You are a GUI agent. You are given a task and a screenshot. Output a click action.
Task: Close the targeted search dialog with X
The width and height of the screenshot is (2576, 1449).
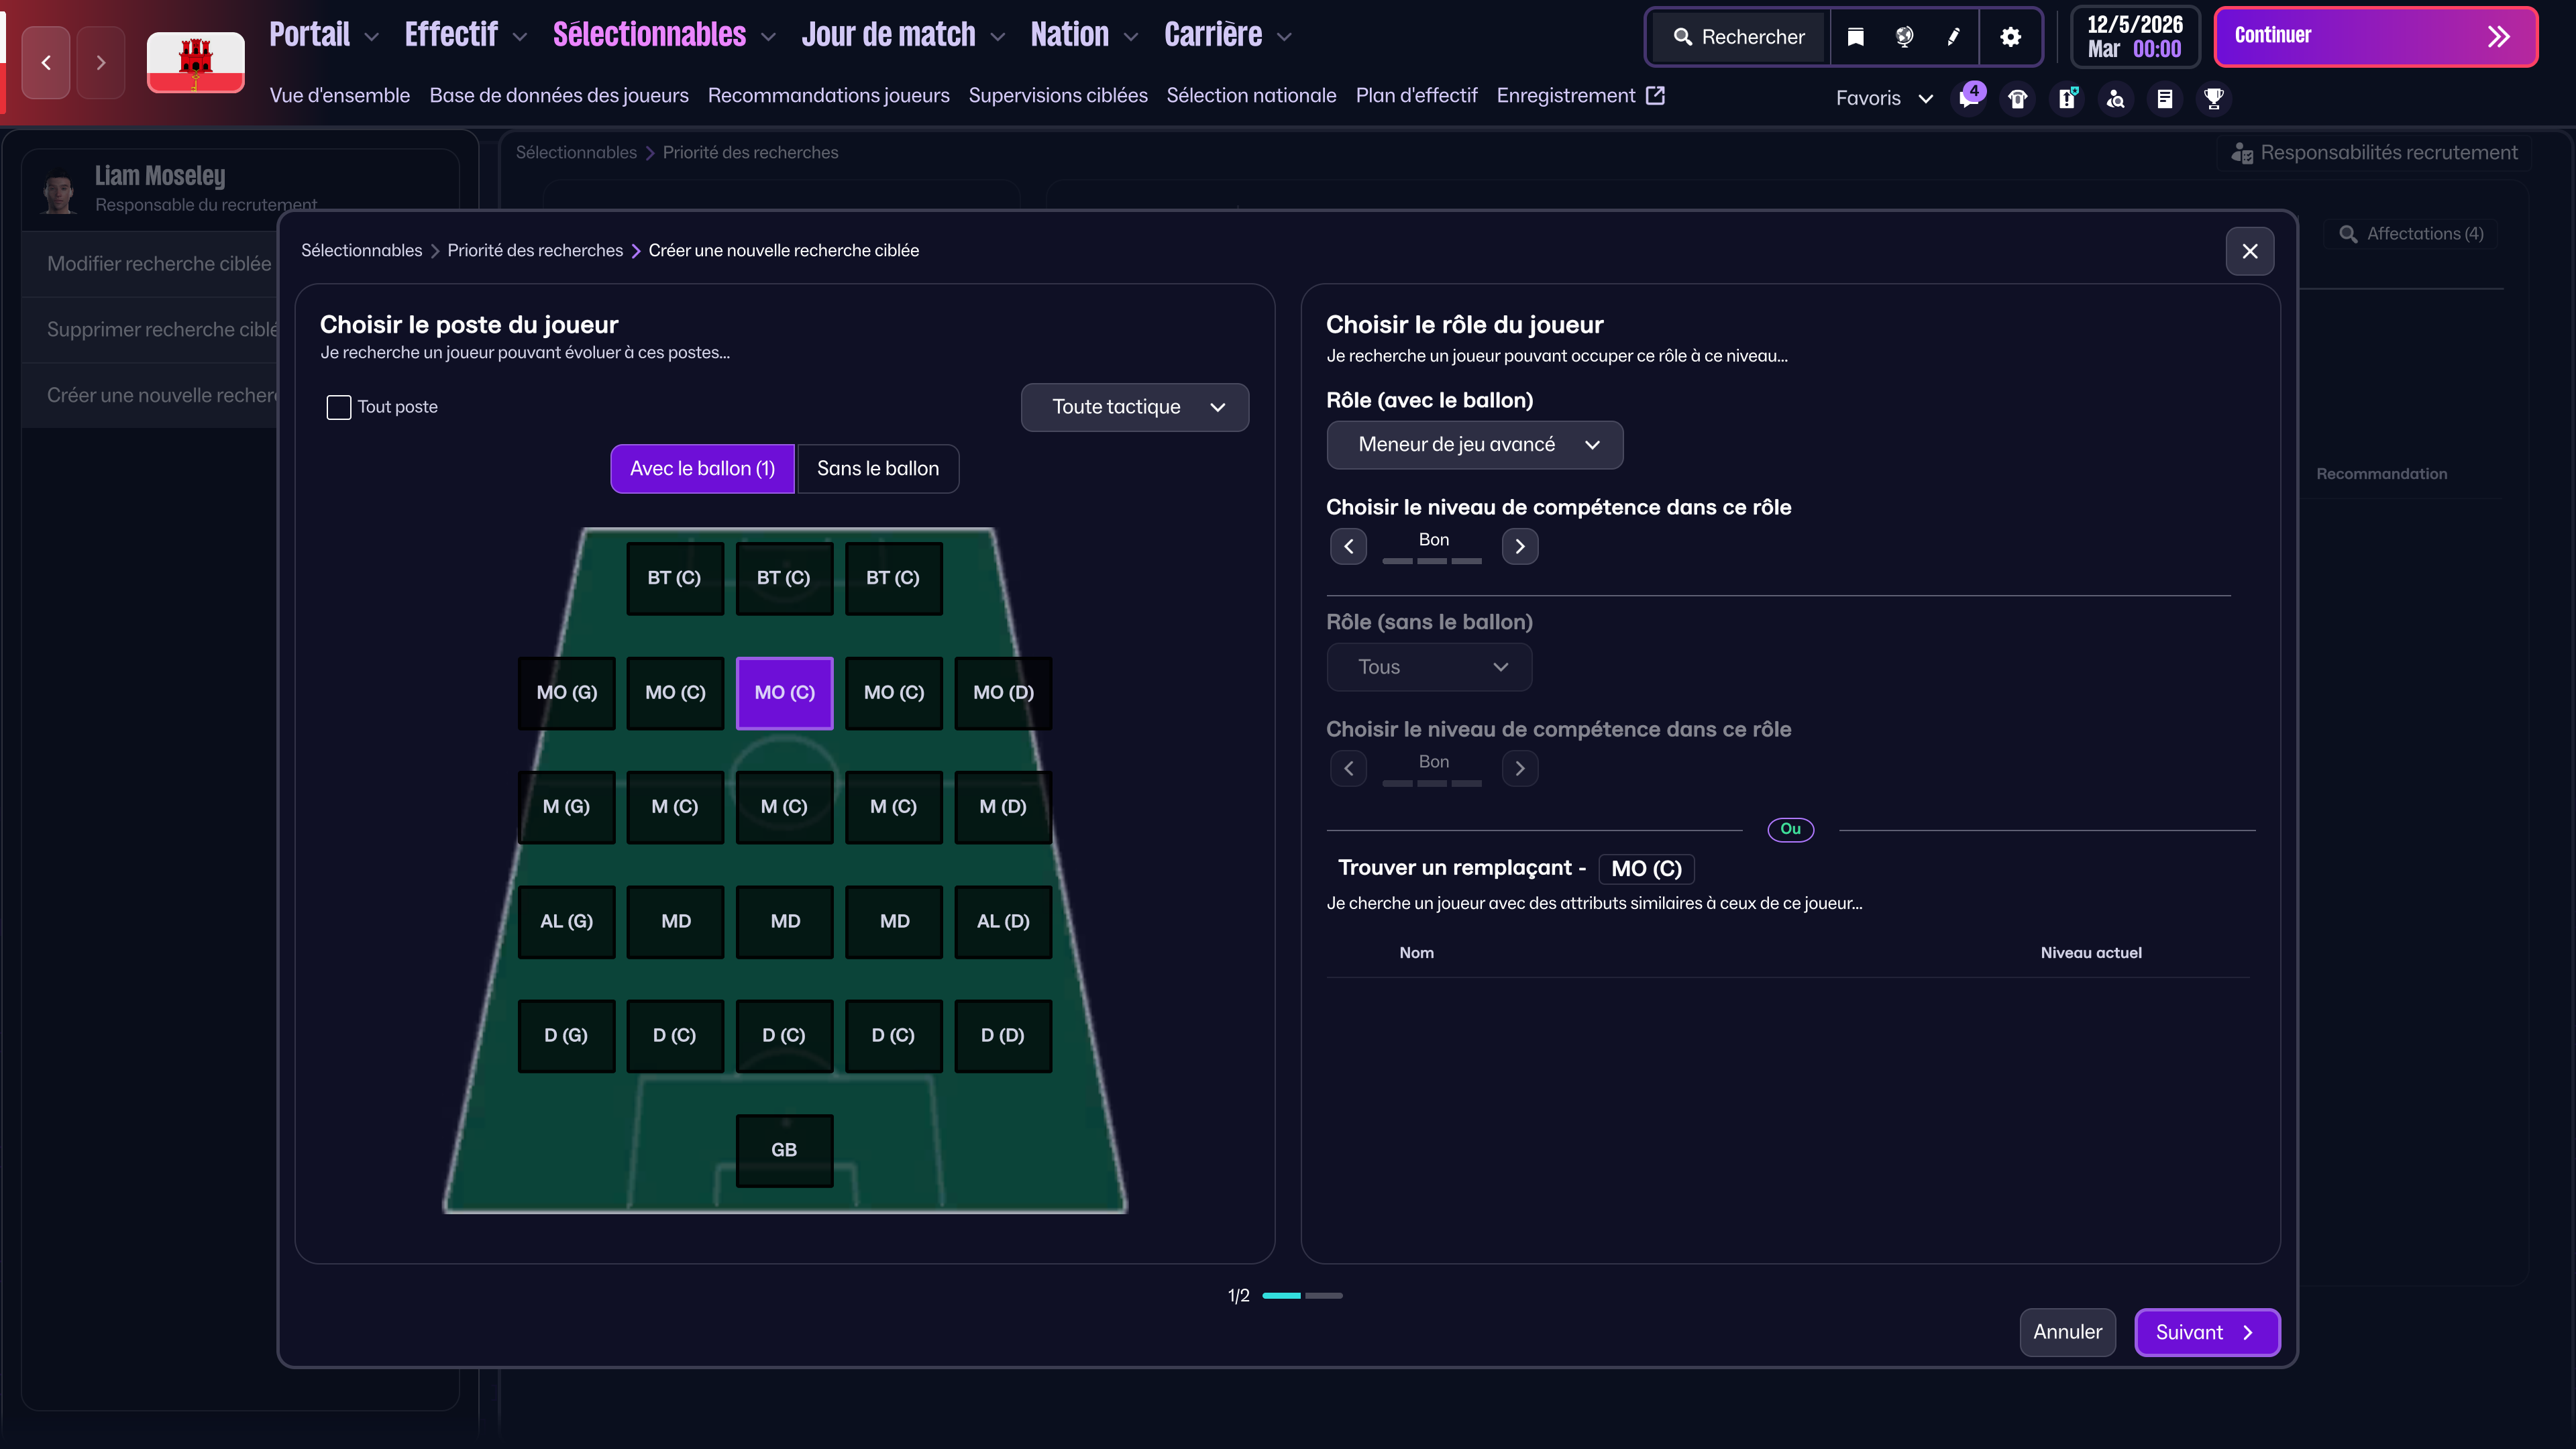click(2250, 251)
